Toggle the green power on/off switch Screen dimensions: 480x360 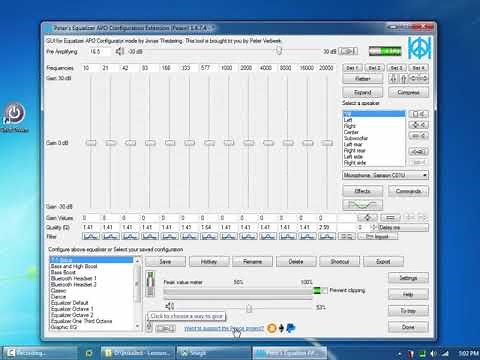pyautogui.click(x=385, y=51)
